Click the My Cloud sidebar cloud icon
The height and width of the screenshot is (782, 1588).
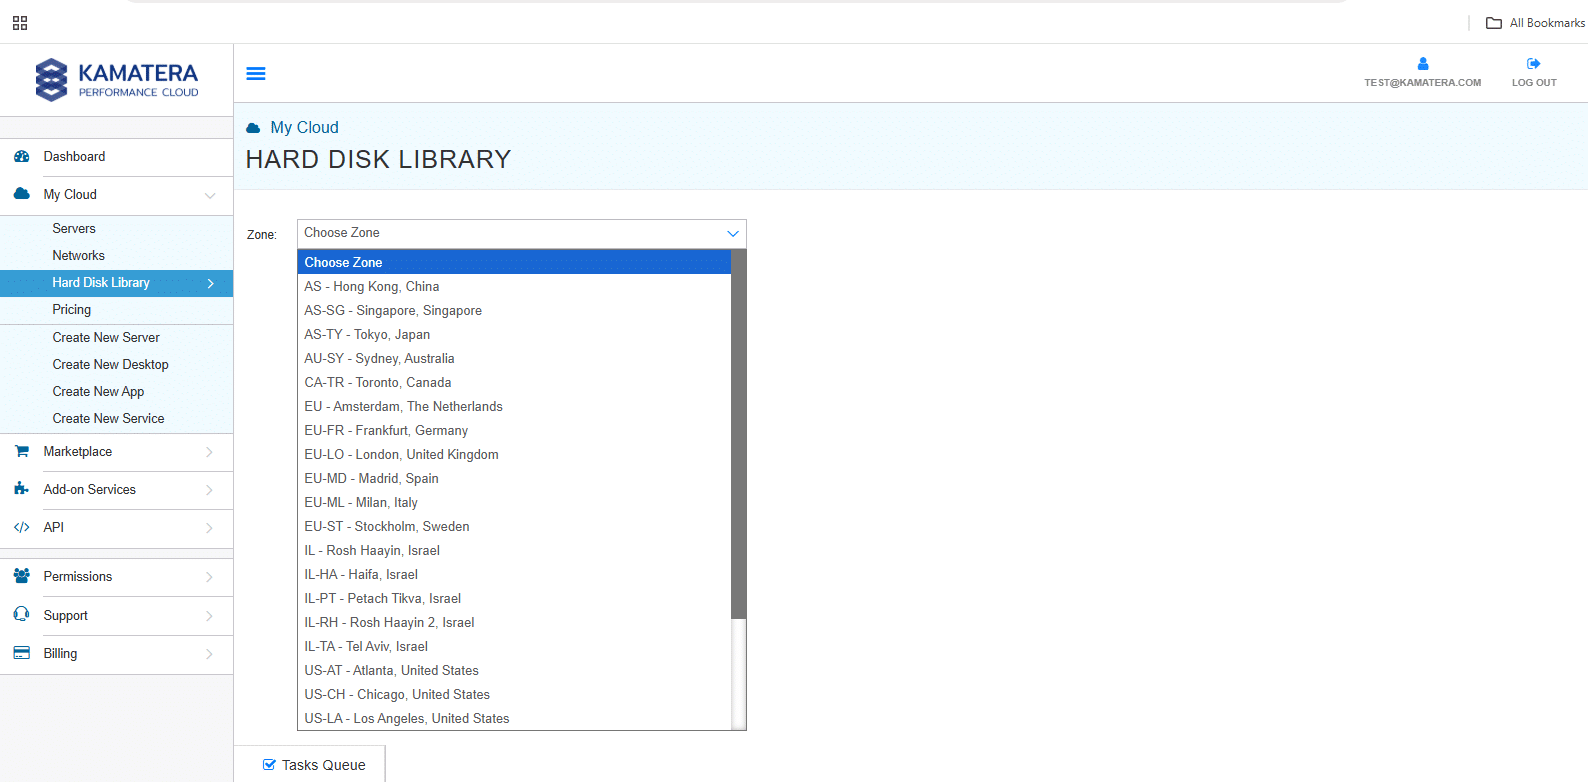pyautogui.click(x=22, y=194)
